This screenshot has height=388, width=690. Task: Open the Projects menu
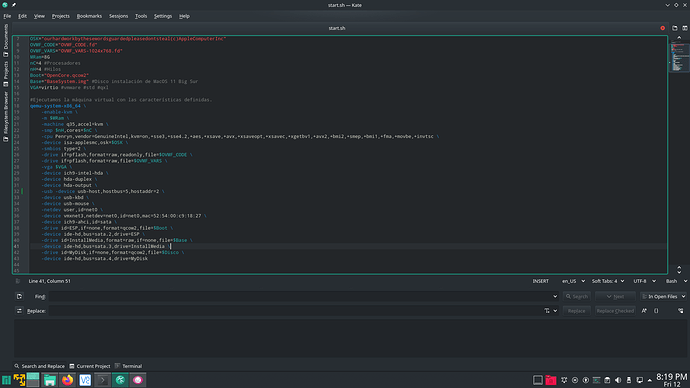pyautogui.click(x=61, y=16)
